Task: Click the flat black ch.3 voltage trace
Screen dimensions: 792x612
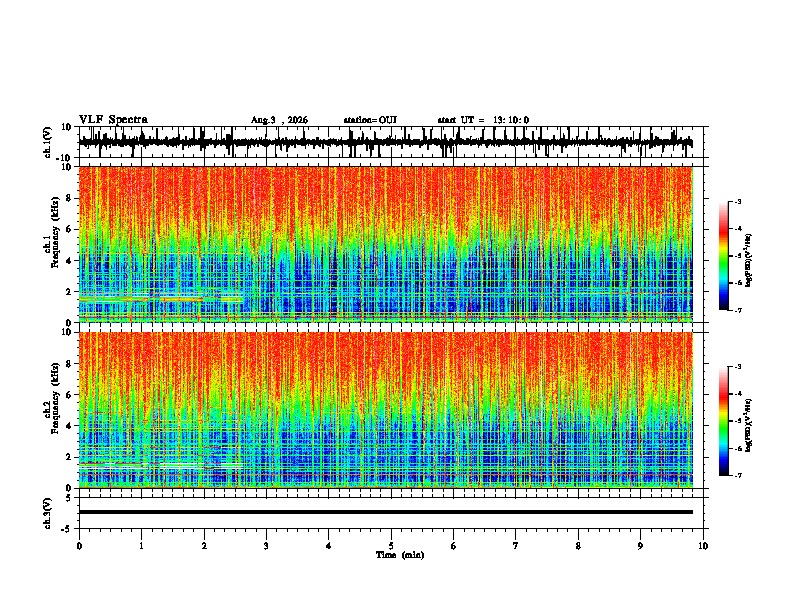Action: (x=385, y=512)
